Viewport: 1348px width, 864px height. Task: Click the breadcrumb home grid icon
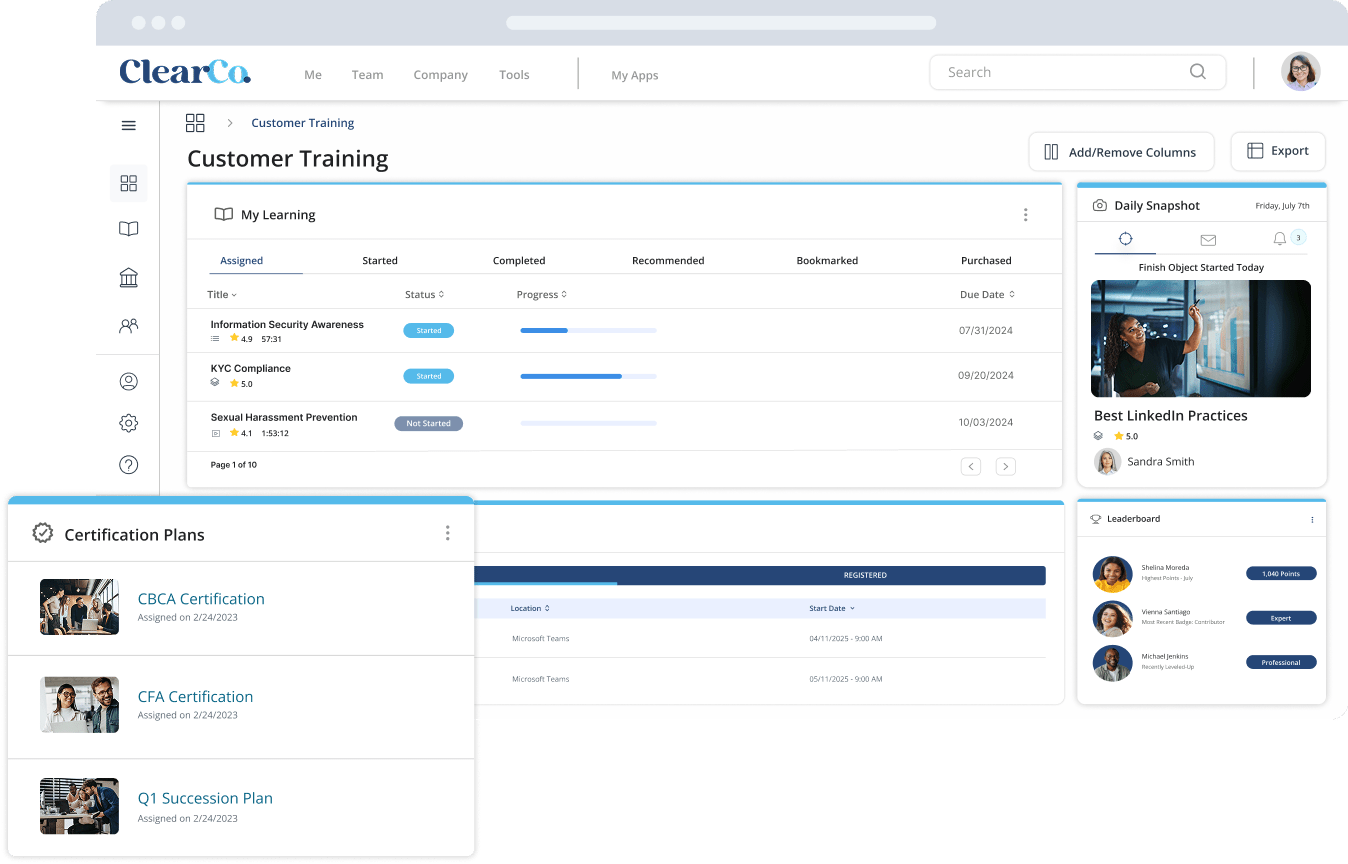tap(195, 123)
